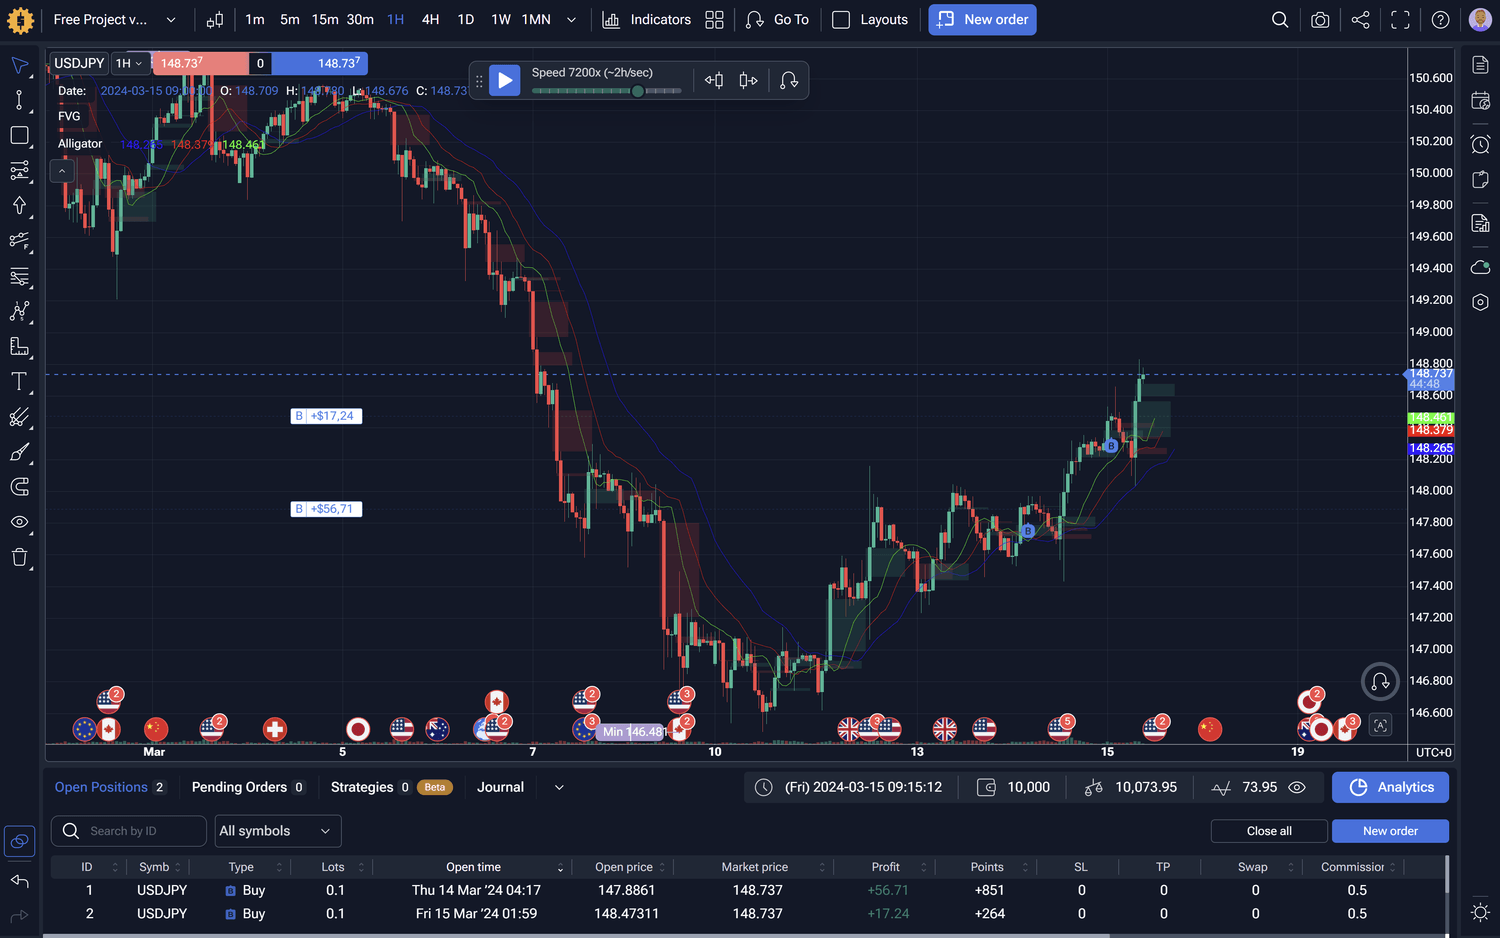This screenshot has width=1500, height=938.
Task: Open the Strategies tab
Action: (x=391, y=788)
